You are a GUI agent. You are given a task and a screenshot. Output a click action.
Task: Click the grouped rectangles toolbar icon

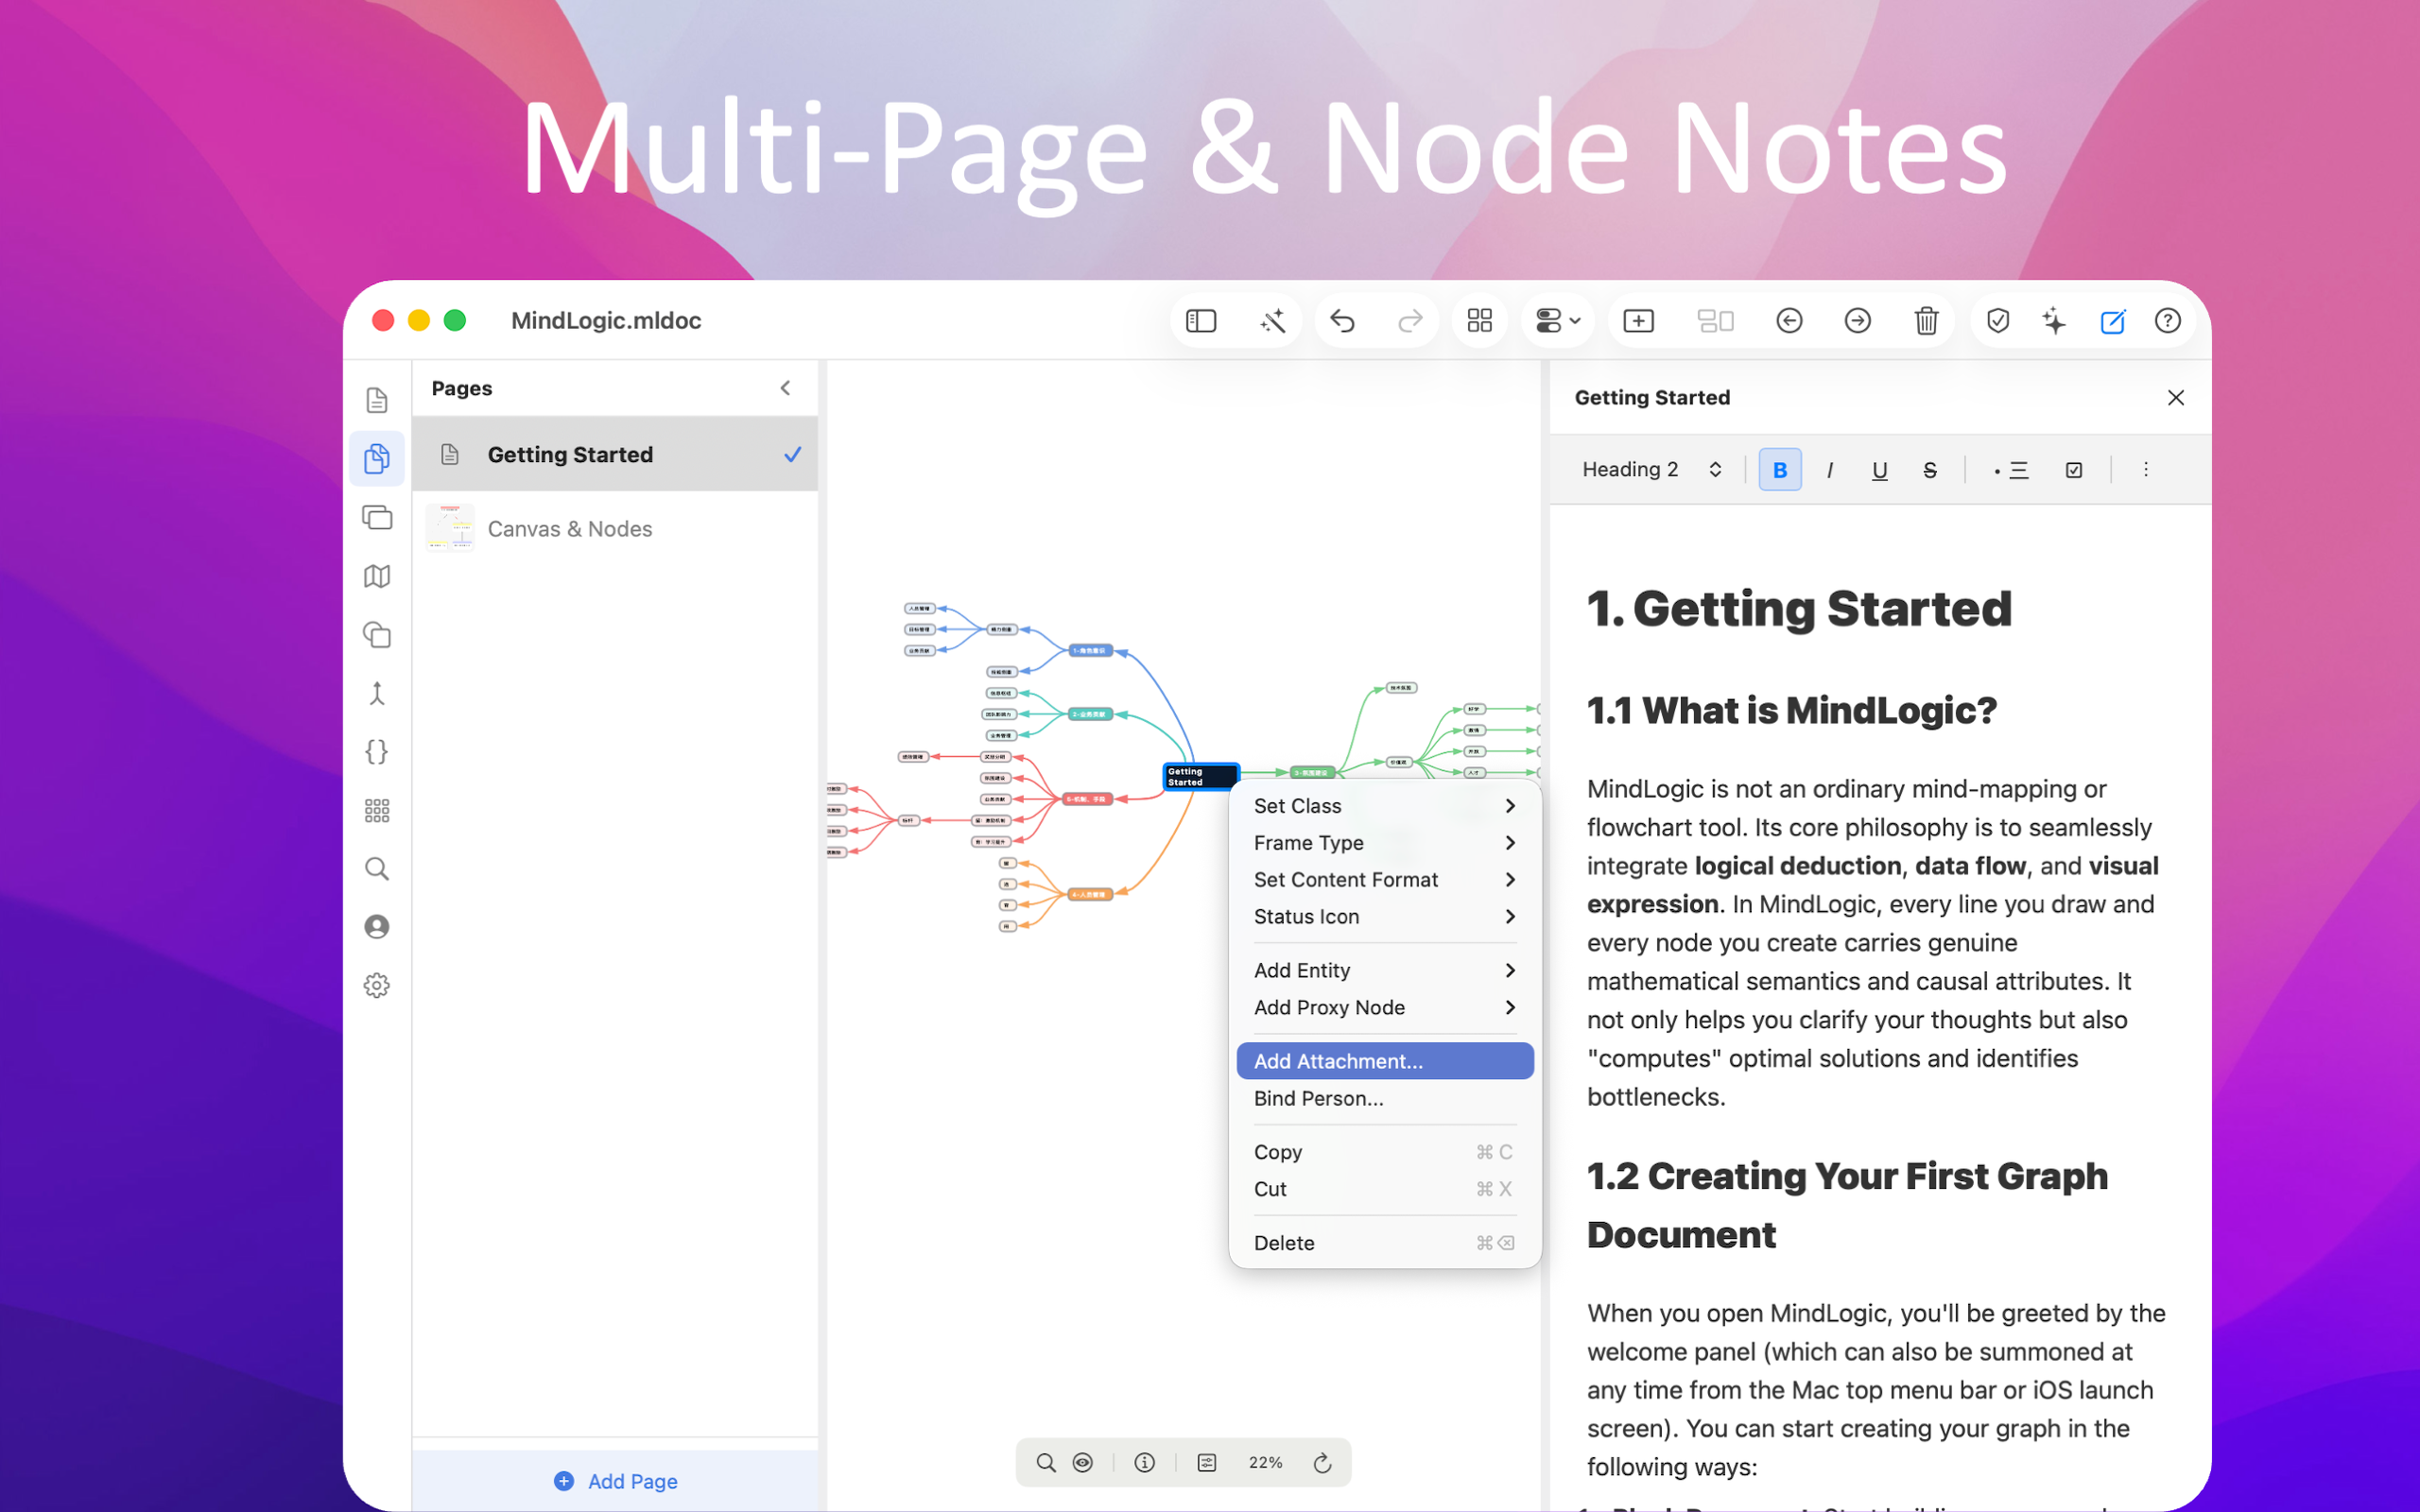pyautogui.click(x=1715, y=321)
